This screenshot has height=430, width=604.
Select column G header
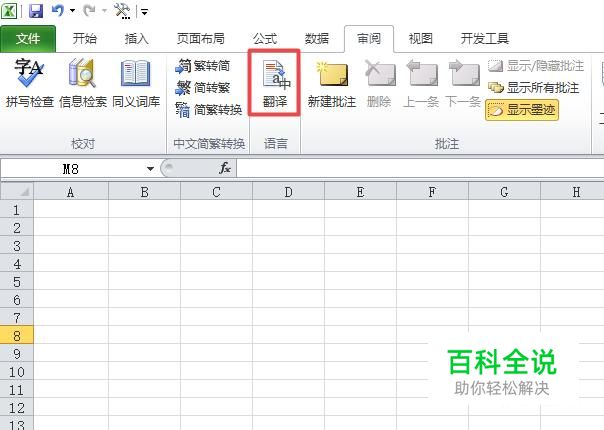(x=505, y=191)
